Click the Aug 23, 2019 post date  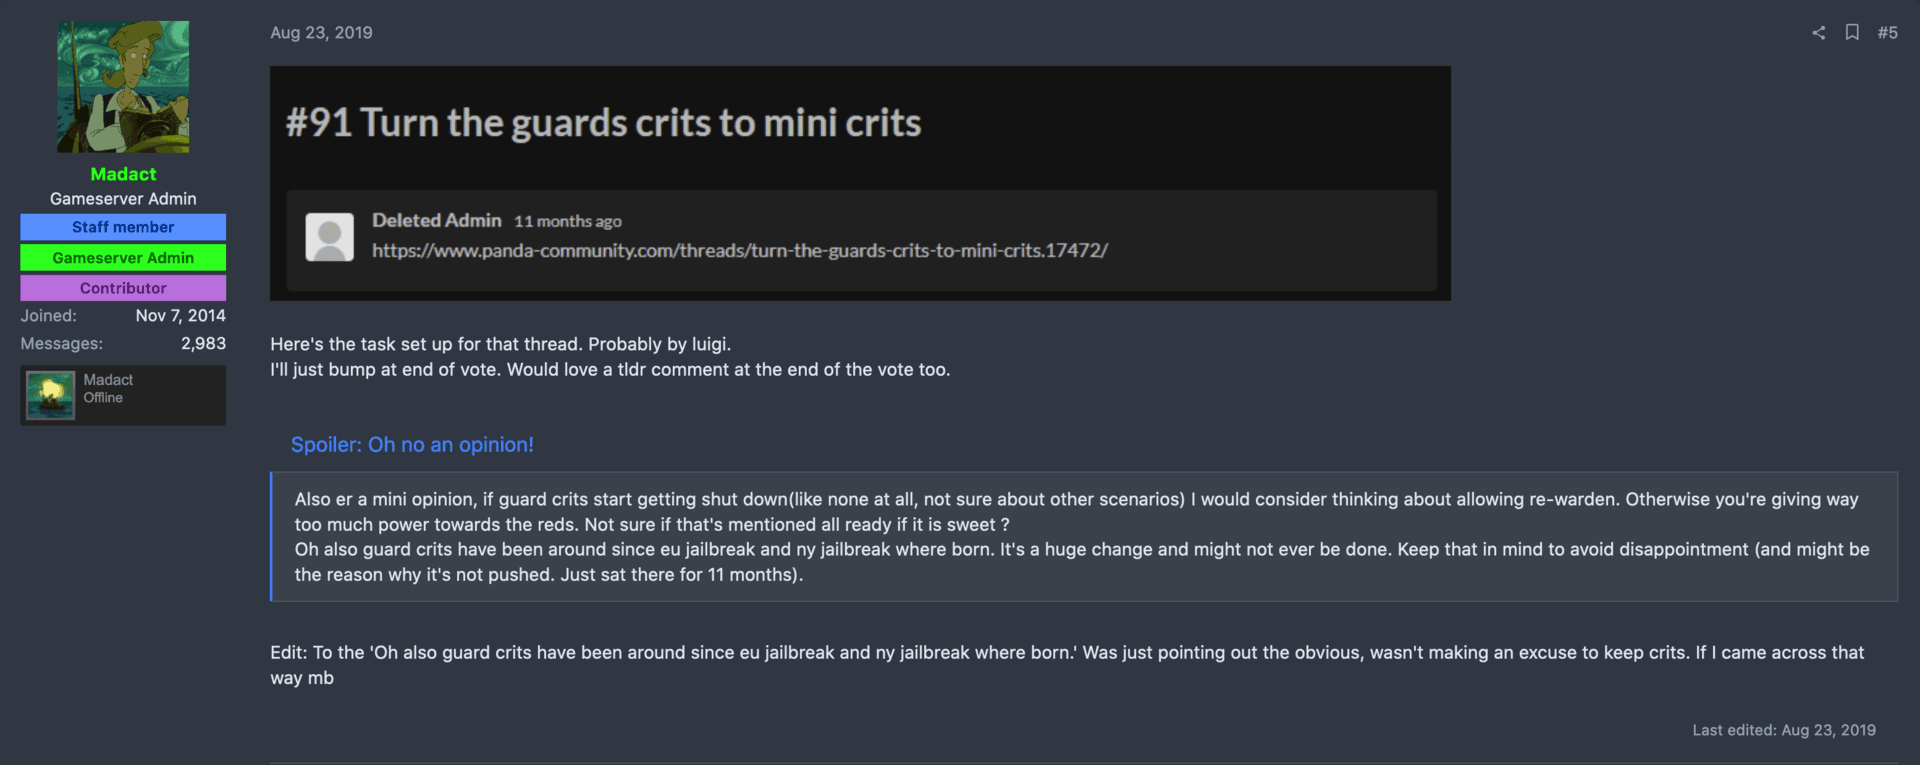pos(321,33)
